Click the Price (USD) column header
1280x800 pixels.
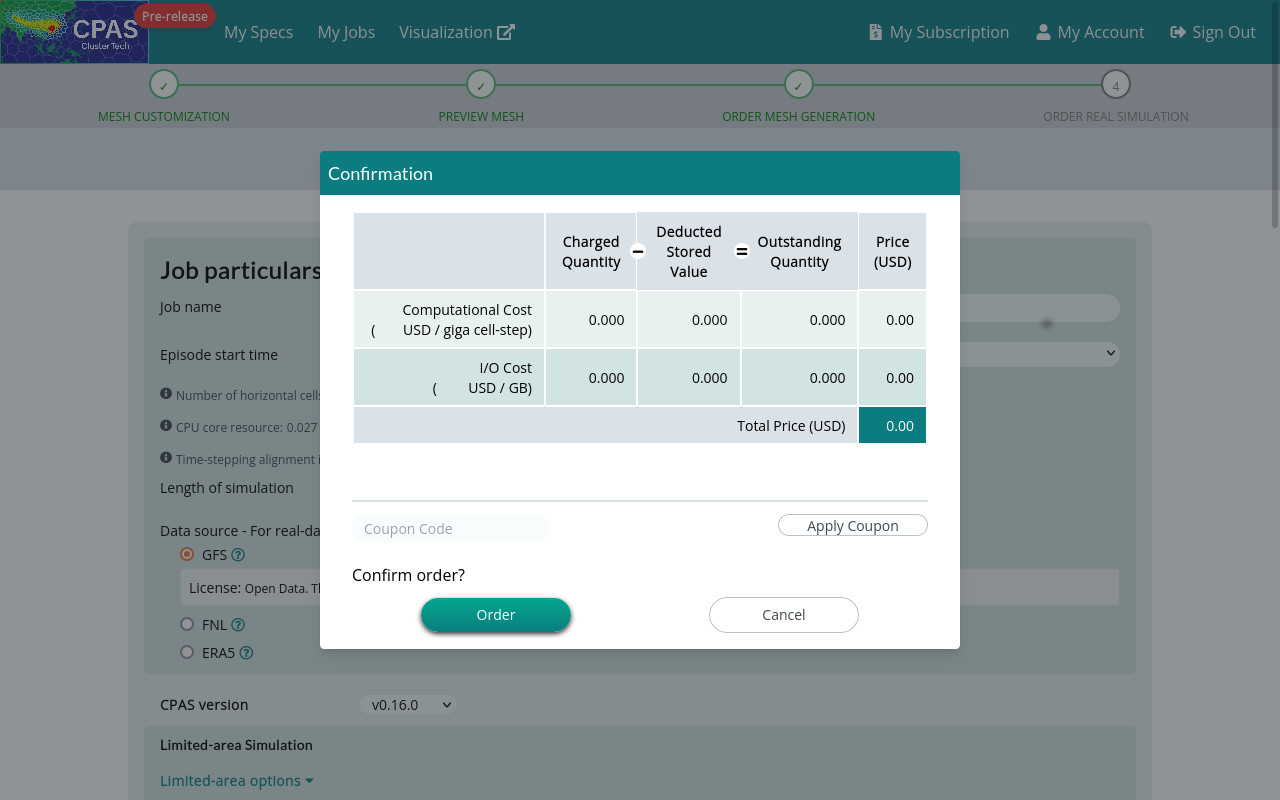coord(892,252)
